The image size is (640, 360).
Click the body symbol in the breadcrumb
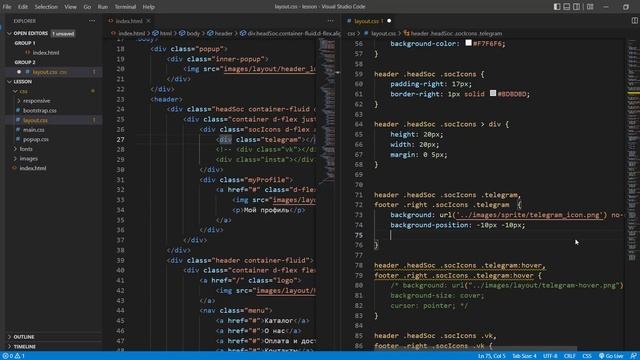pos(190,33)
